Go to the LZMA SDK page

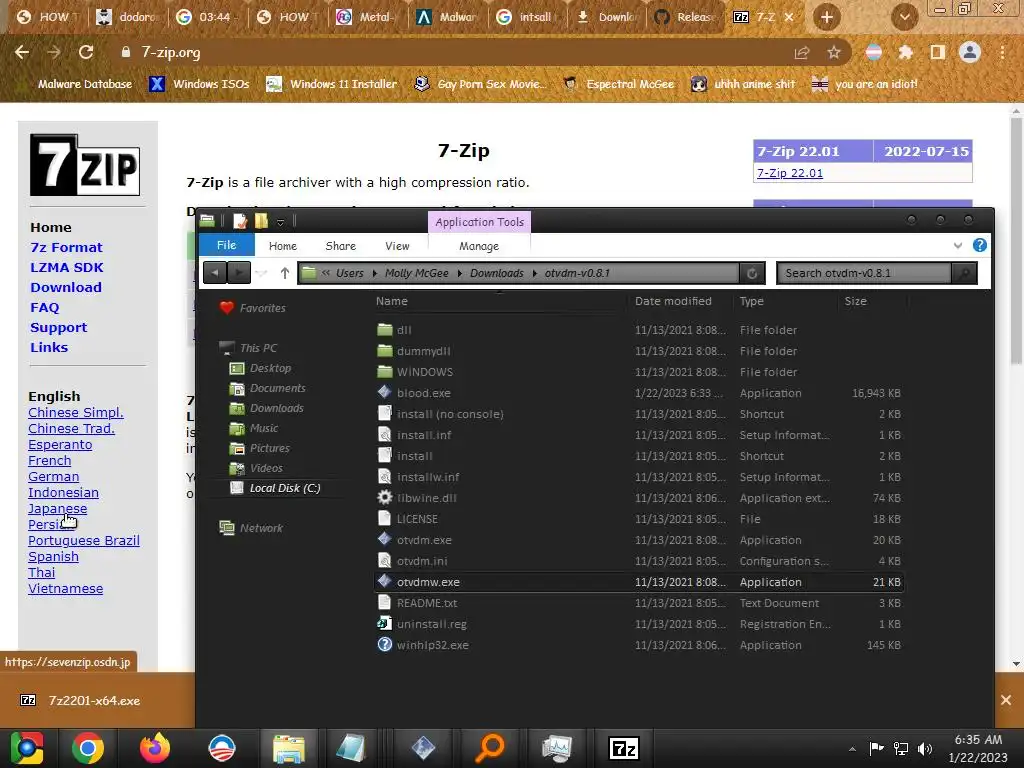[67, 267]
